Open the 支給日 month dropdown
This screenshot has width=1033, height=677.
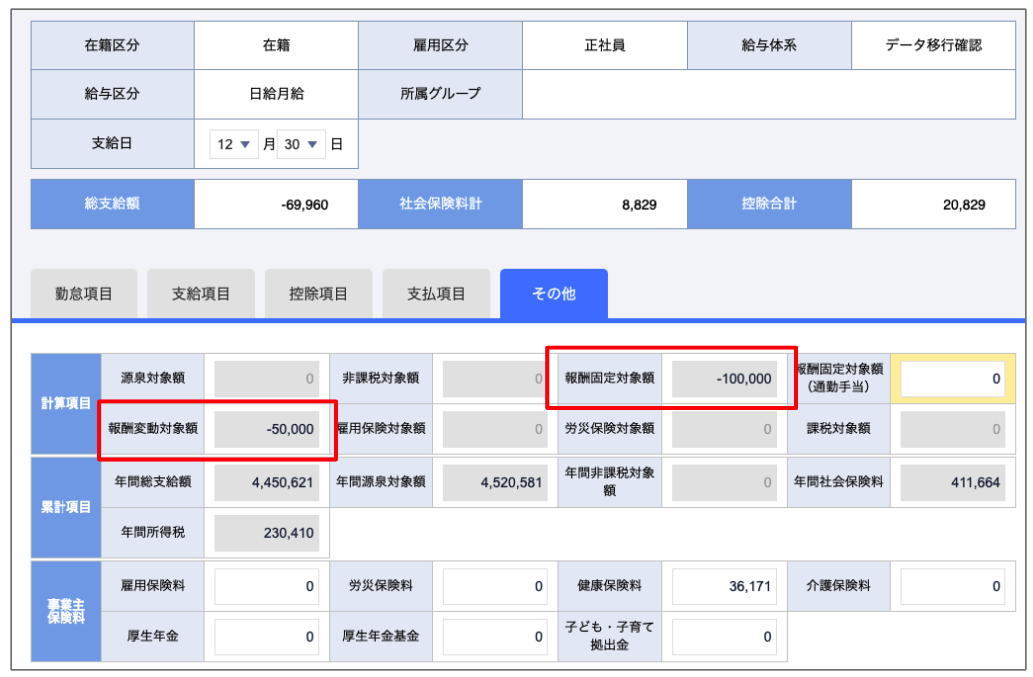(x=234, y=145)
